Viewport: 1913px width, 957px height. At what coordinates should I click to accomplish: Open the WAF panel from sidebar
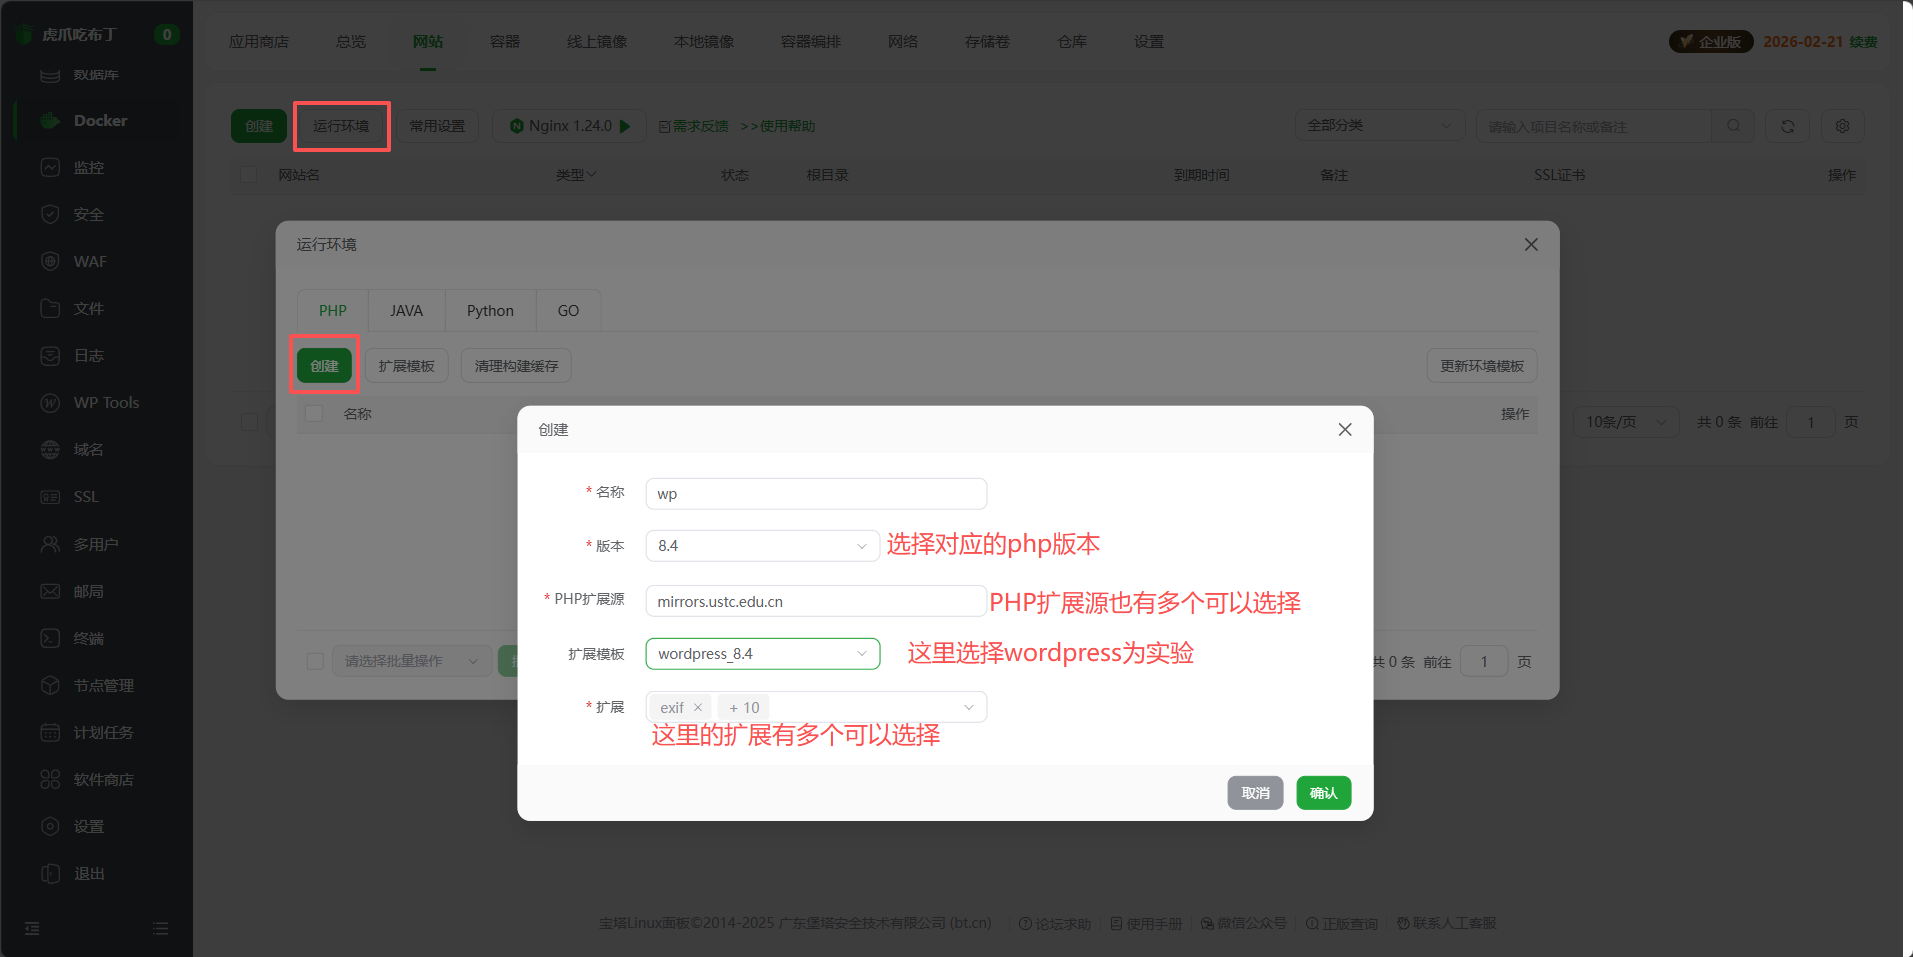88,261
